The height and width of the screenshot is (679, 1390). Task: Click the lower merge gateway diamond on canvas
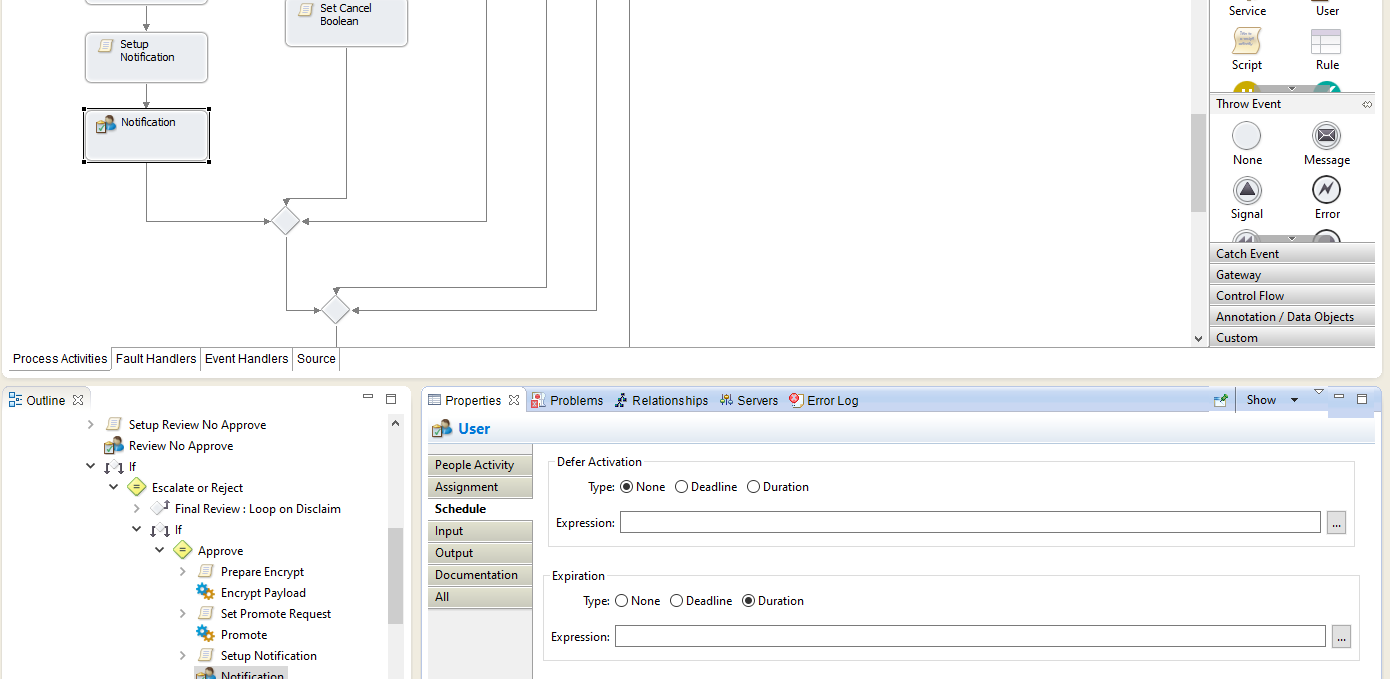[x=335, y=310]
